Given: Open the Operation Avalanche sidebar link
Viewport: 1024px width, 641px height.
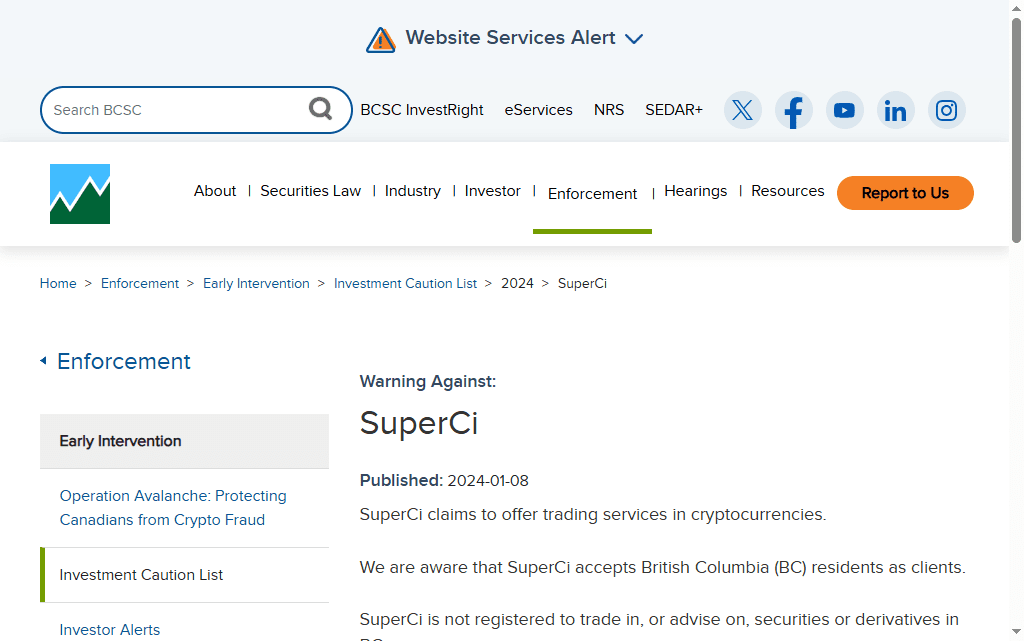Looking at the screenshot, I should (173, 508).
